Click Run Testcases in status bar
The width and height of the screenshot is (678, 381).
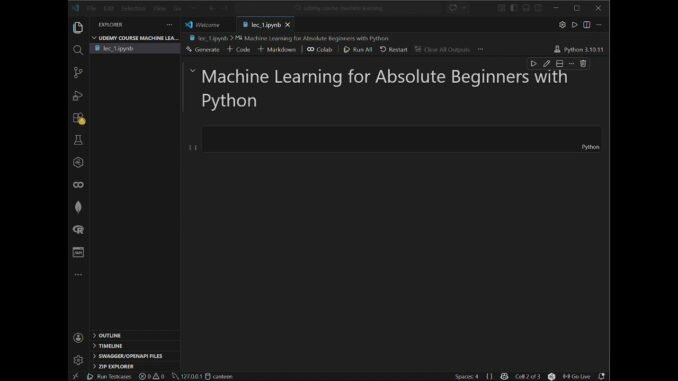click(109, 376)
